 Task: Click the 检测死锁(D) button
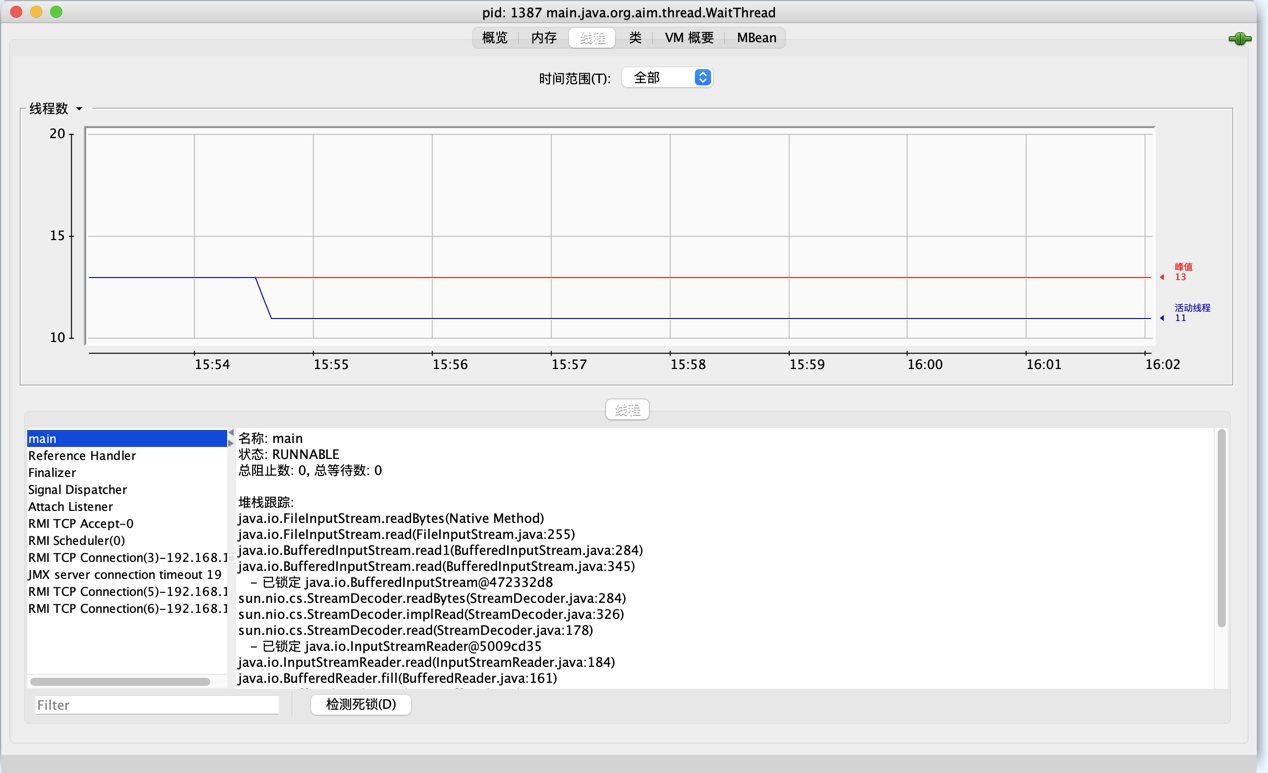point(361,704)
